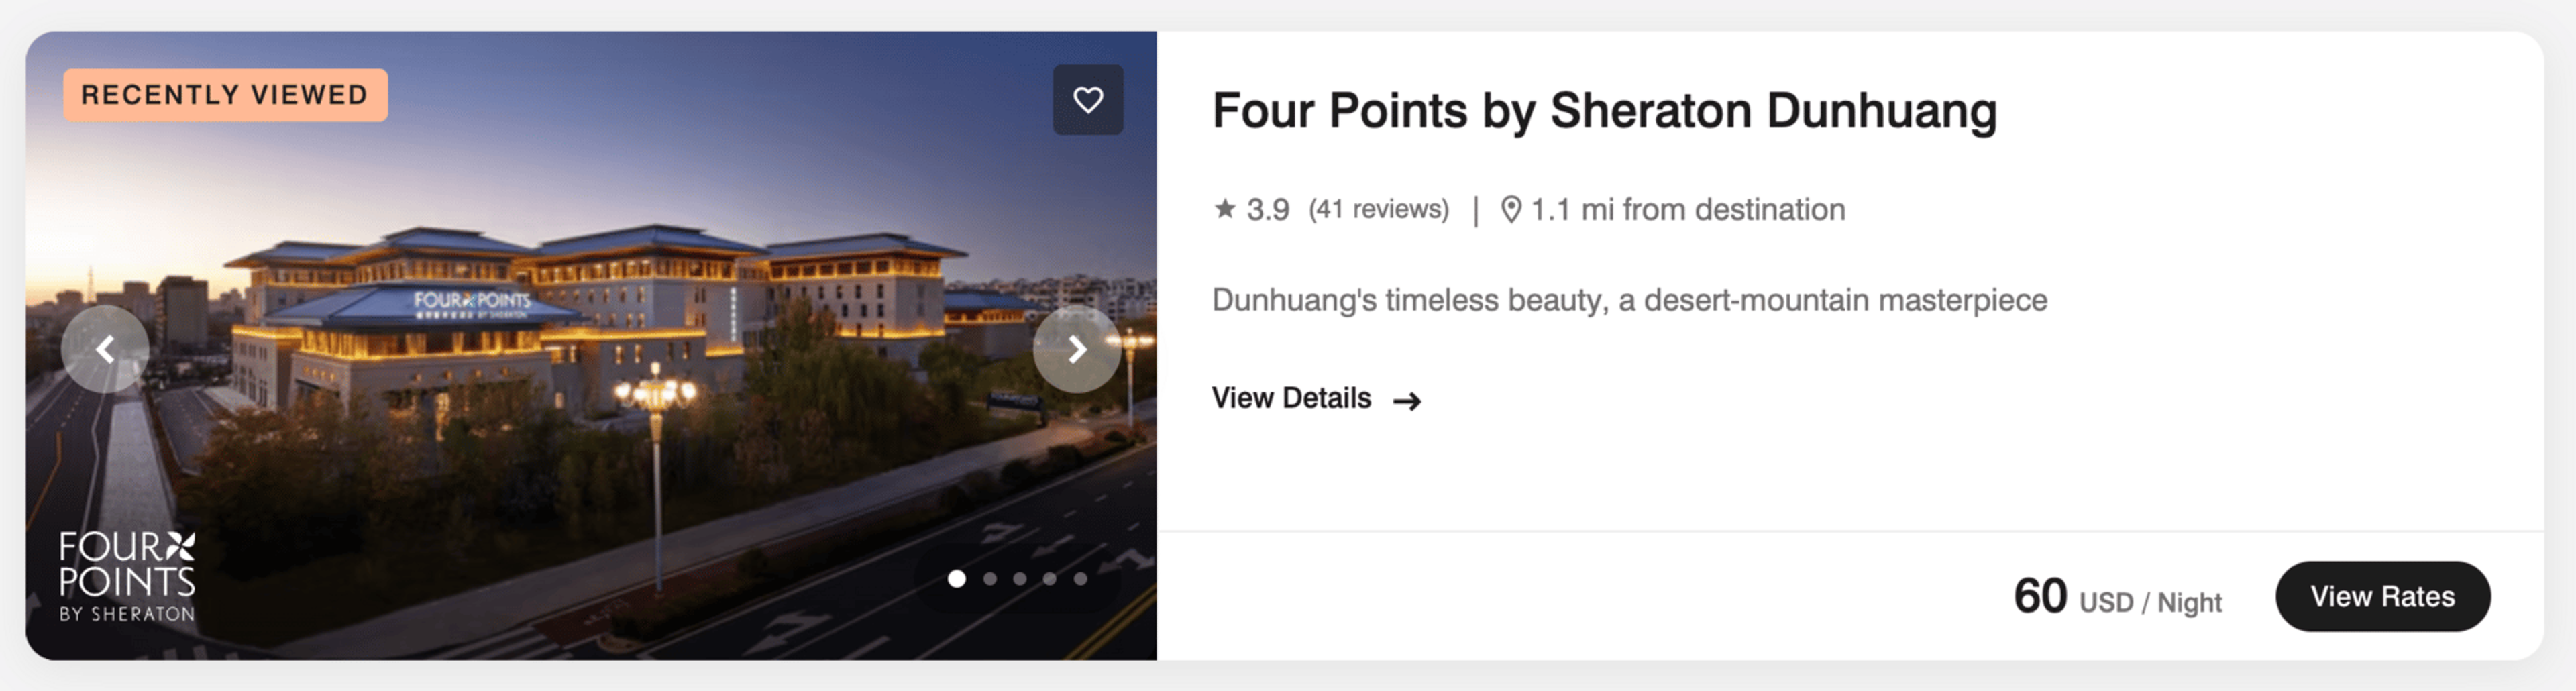Click the arrow beside View Details
The width and height of the screenshot is (2576, 691).
(x=1407, y=401)
